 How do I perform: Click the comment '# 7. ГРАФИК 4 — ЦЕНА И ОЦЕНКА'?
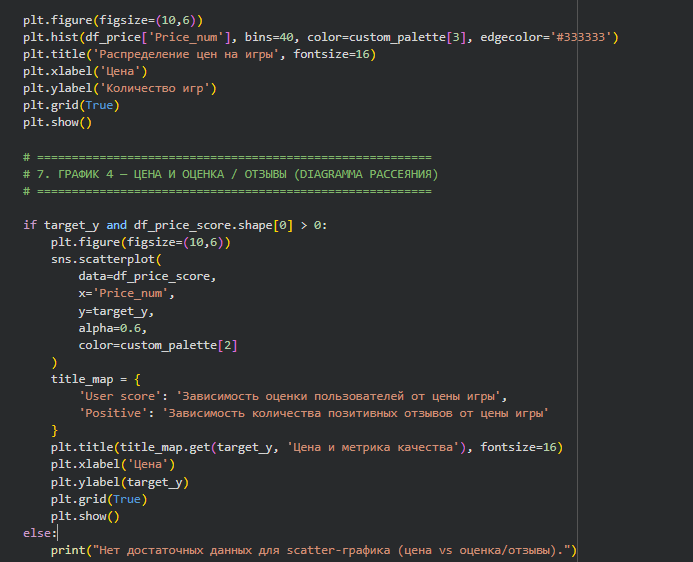click(230, 174)
